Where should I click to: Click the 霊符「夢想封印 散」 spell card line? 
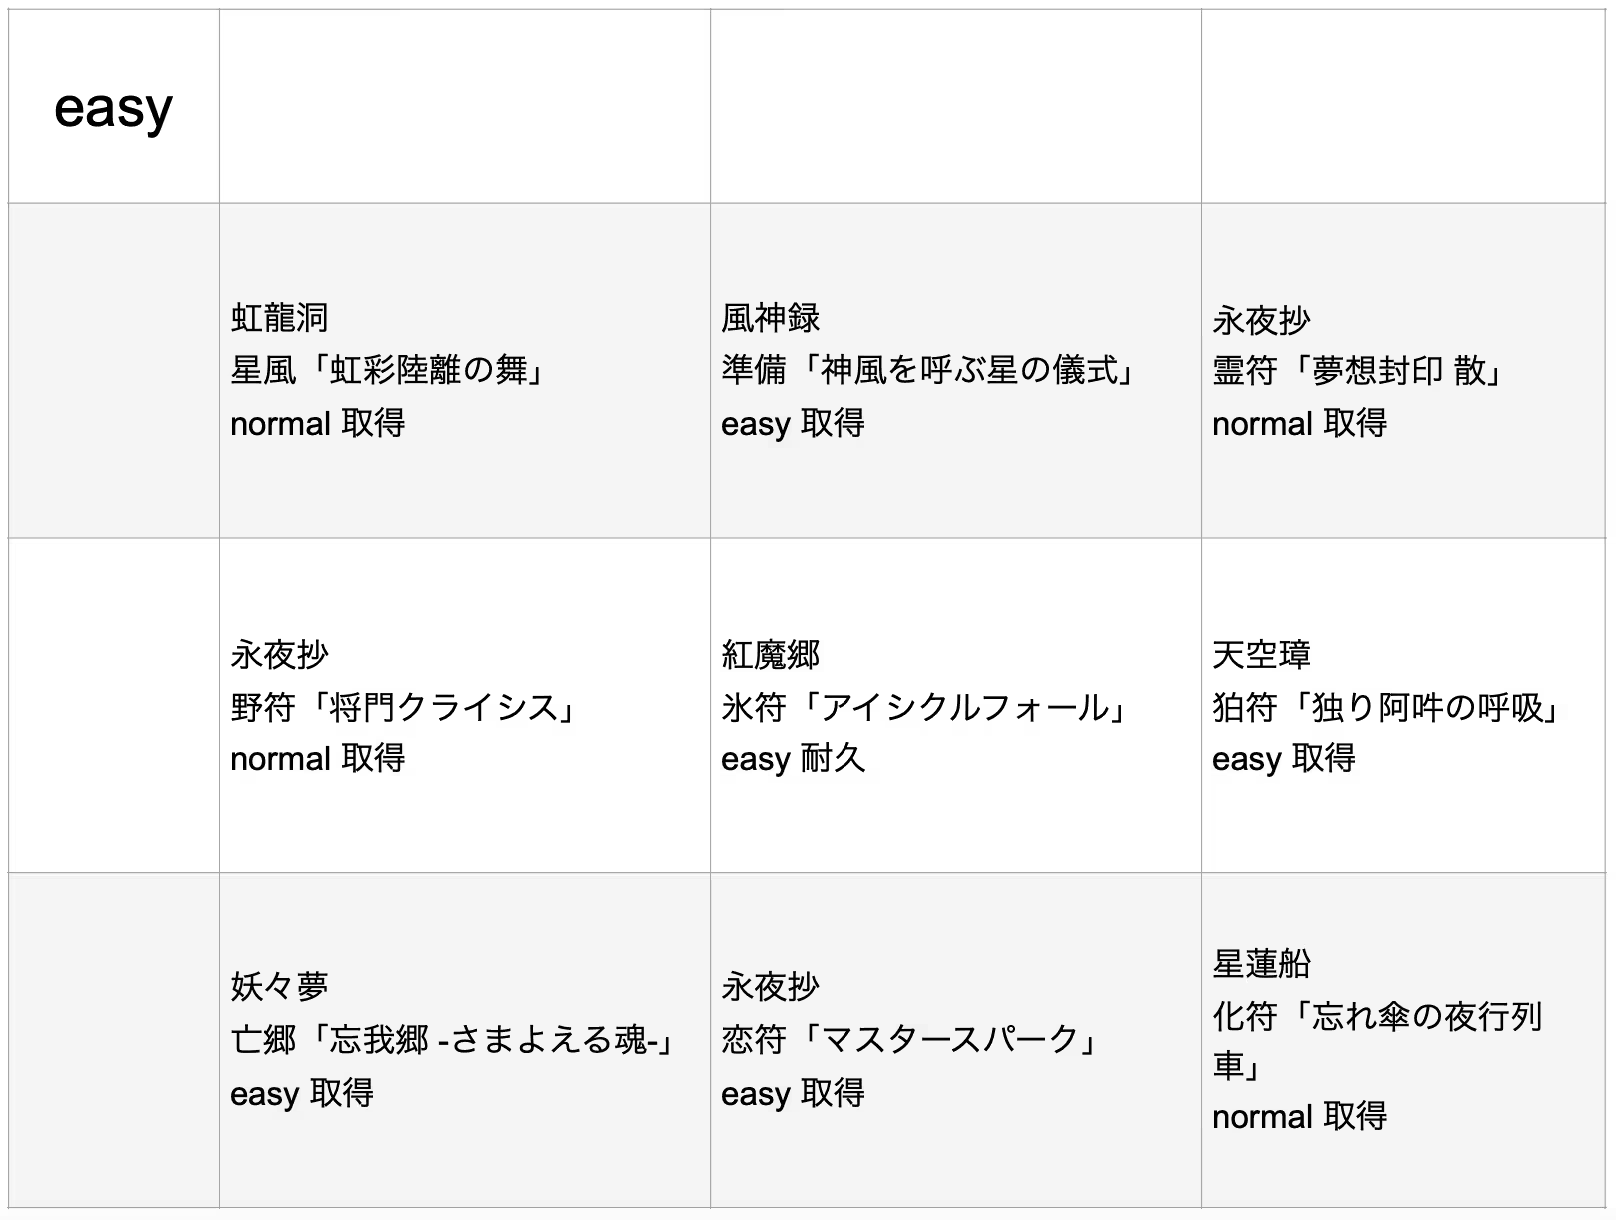click(x=1357, y=371)
